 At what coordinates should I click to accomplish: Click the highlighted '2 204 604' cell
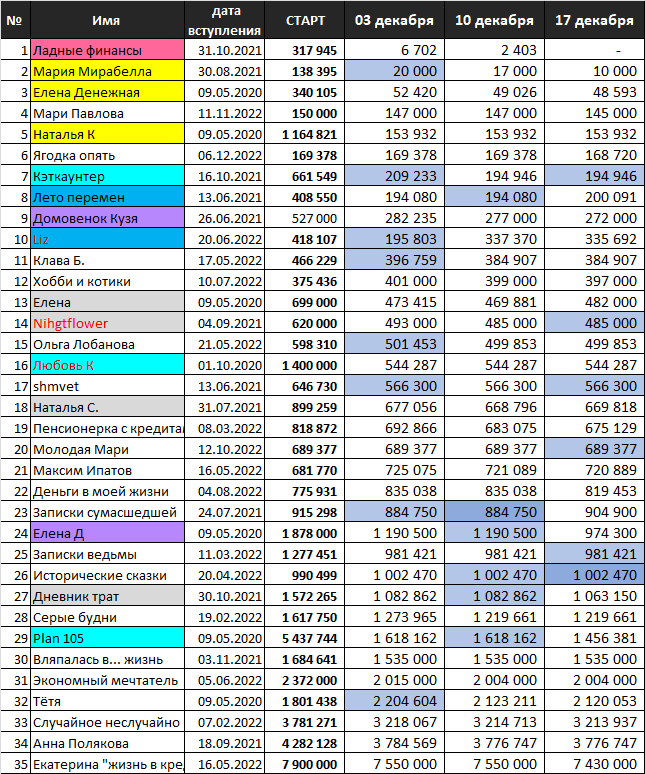(394, 700)
